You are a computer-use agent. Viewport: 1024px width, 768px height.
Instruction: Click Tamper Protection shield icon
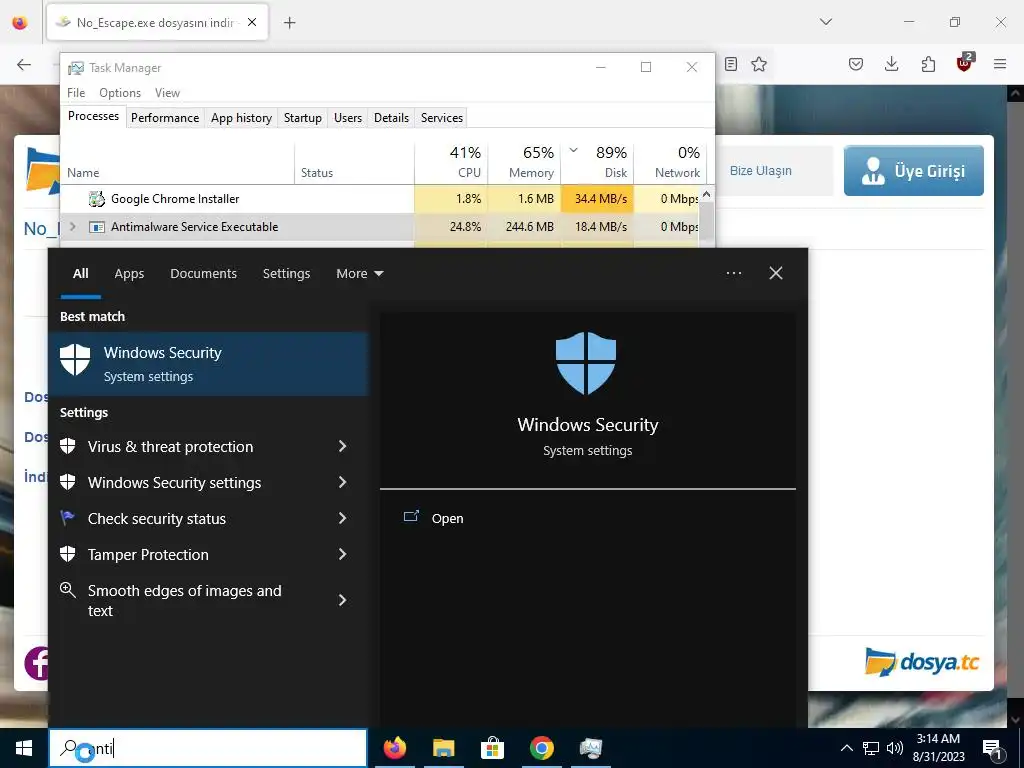67,554
